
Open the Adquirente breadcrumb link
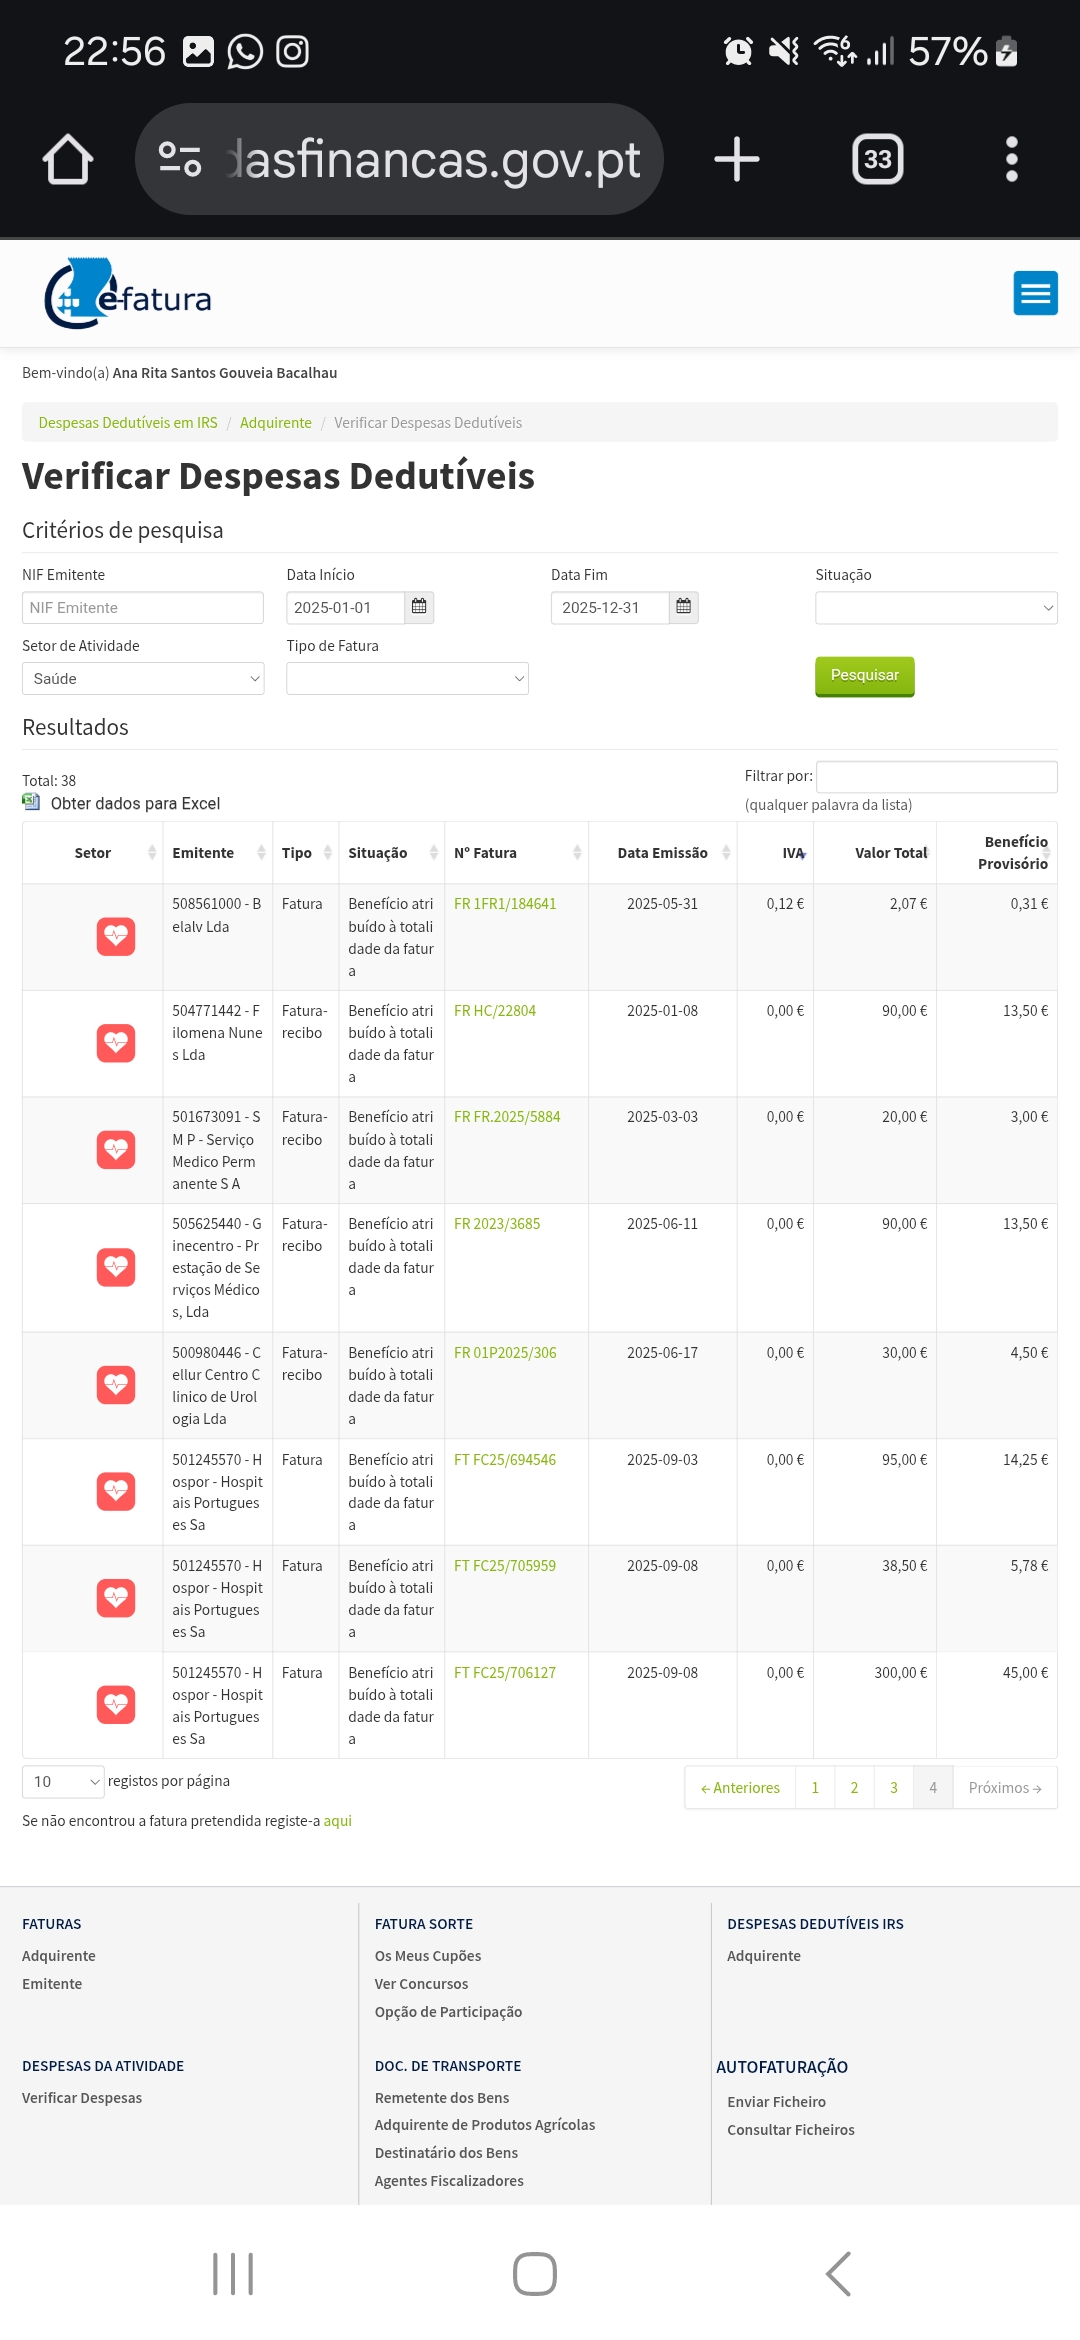pyautogui.click(x=276, y=423)
